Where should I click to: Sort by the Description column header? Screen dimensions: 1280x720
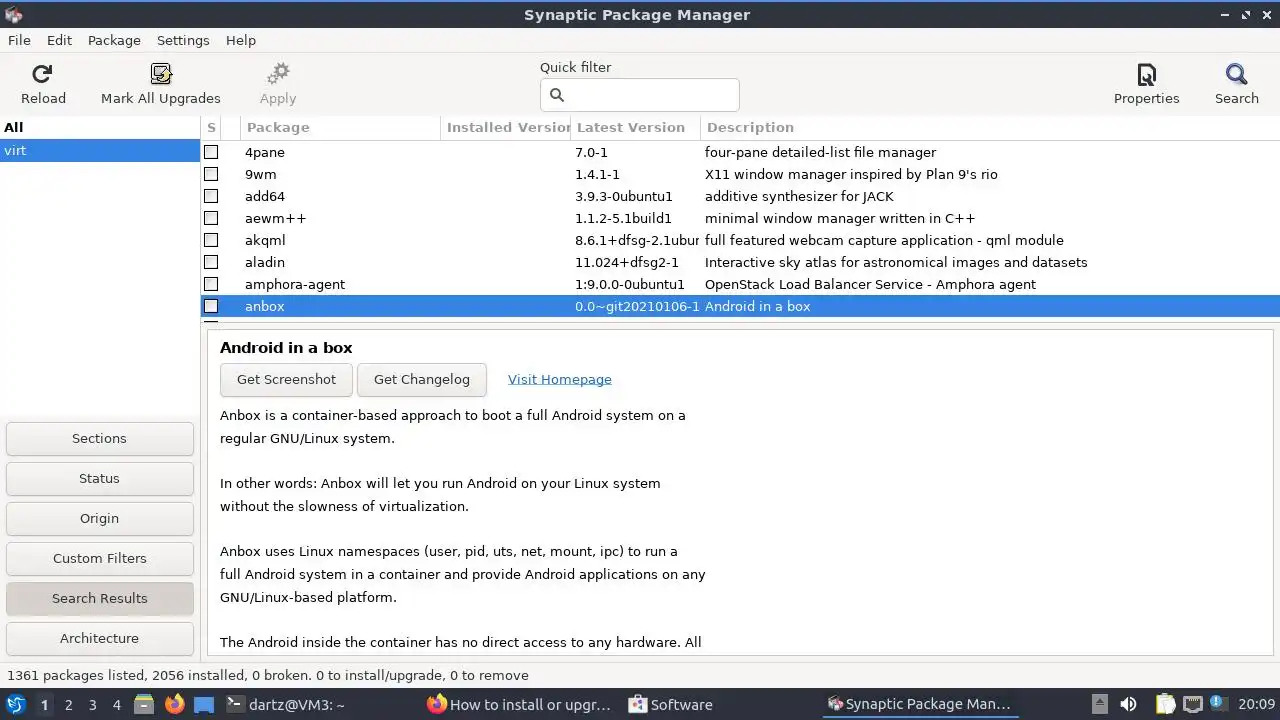click(990, 127)
